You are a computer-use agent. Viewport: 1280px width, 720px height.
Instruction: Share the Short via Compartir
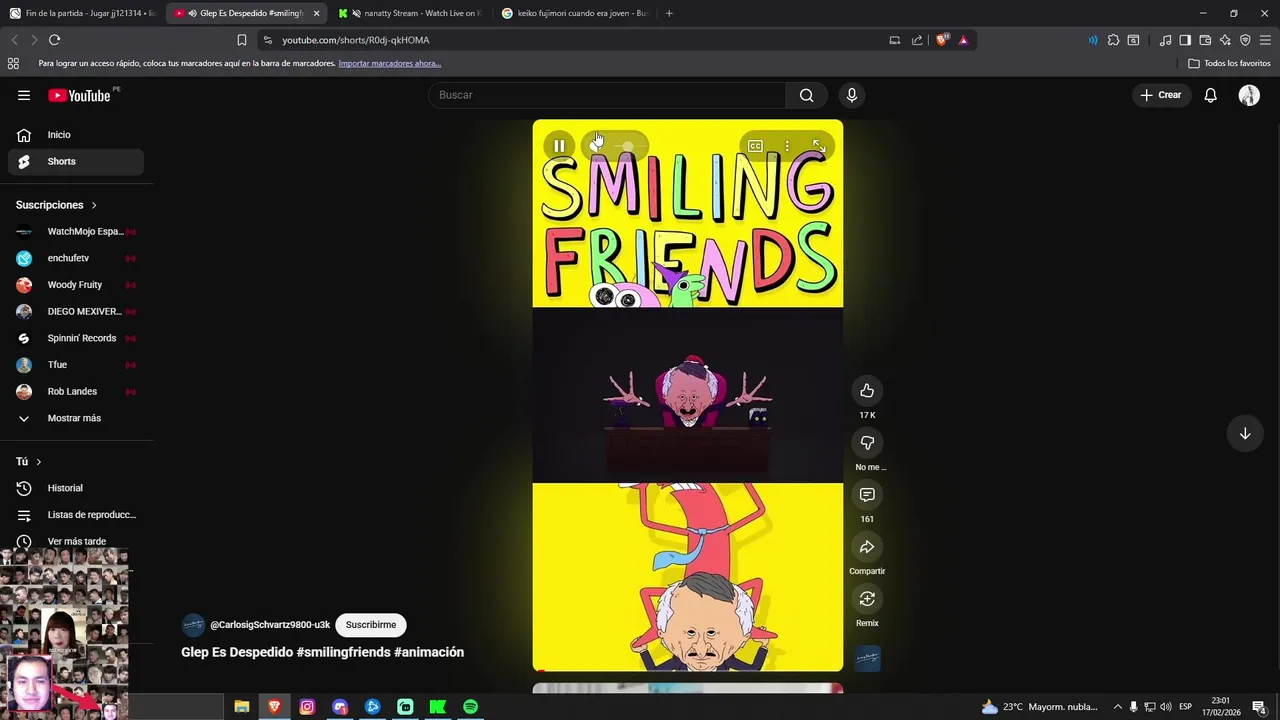867,547
